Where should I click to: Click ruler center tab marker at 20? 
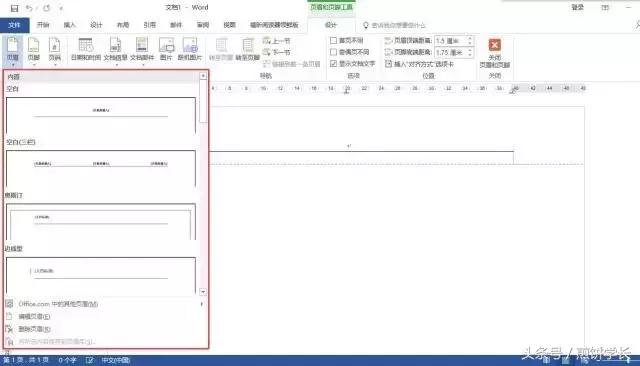tap(347, 92)
